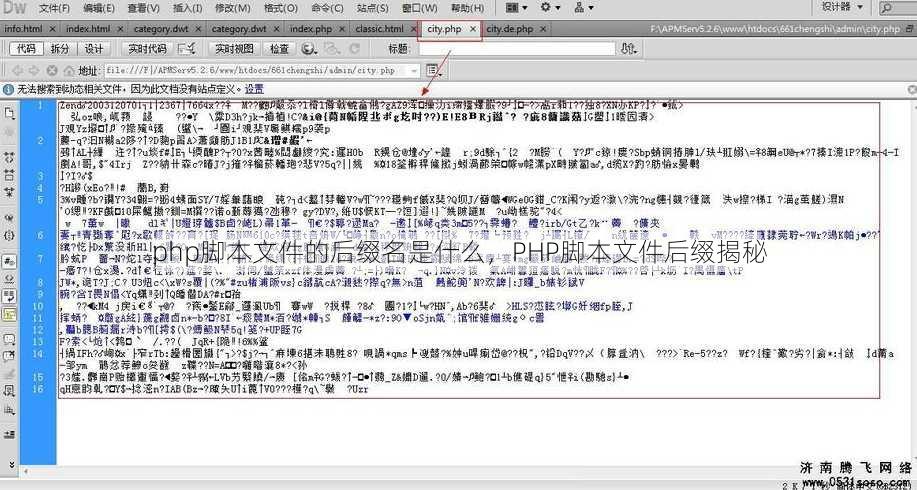Viewport: 917px width, 490px height.
Task: Switch to 设计 (Design) view
Action: point(94,49)
